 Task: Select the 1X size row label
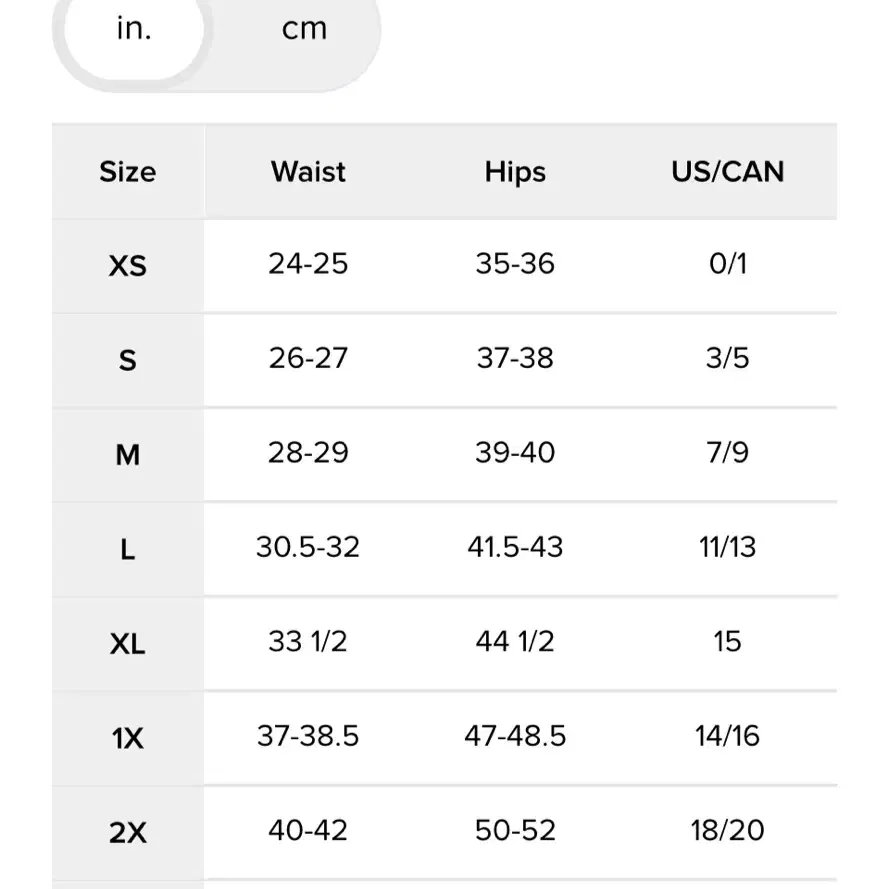click(x=128, y=738)
